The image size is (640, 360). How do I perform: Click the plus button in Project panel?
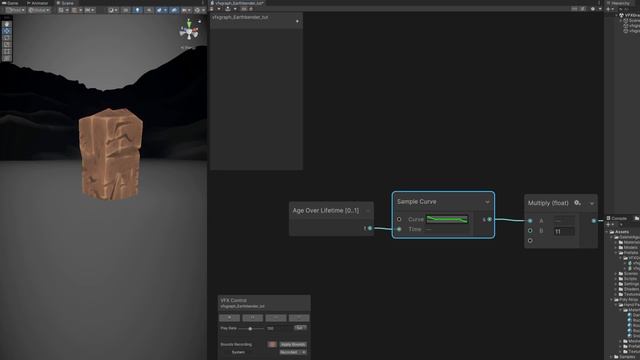click(x=608, y=224)
